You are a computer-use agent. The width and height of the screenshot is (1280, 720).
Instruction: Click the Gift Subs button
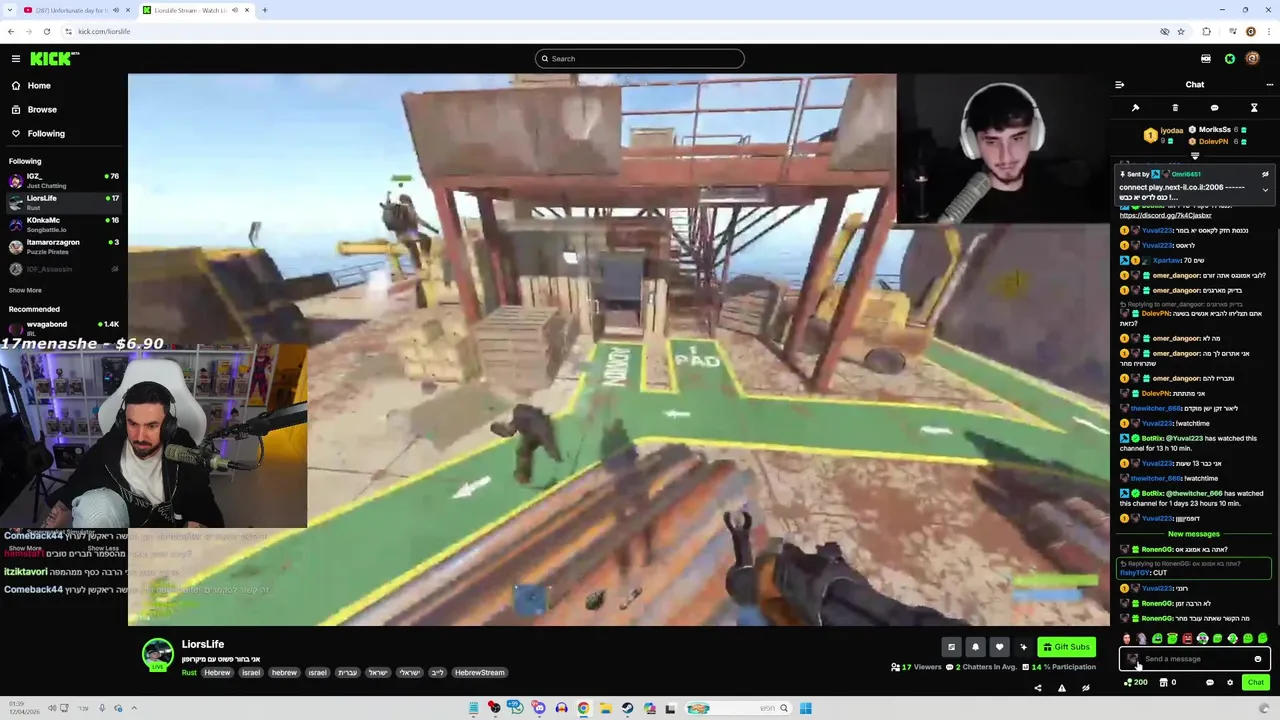[1066, 647]
